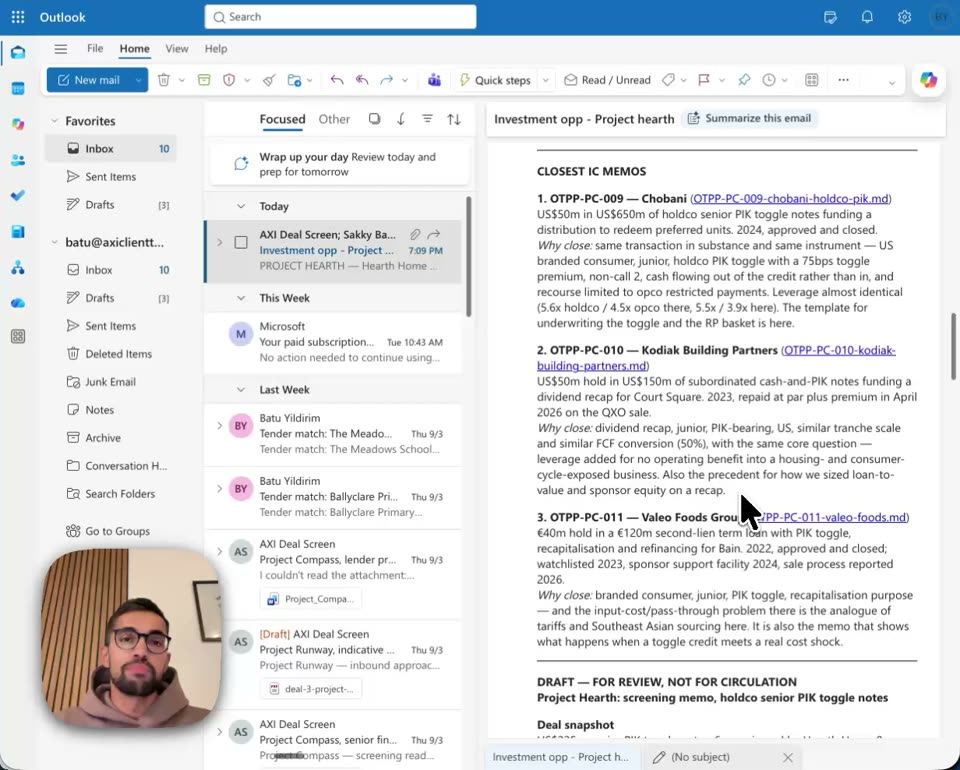Image resolution: width=960 pixels, height=770 pixels.
Task: Collapse the Favorites folder group
Action: 54,121
